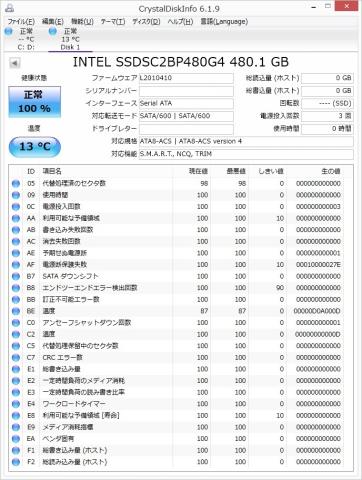Click the previous disk arrow button
The image size is (362, 480).
coord(14,63)
